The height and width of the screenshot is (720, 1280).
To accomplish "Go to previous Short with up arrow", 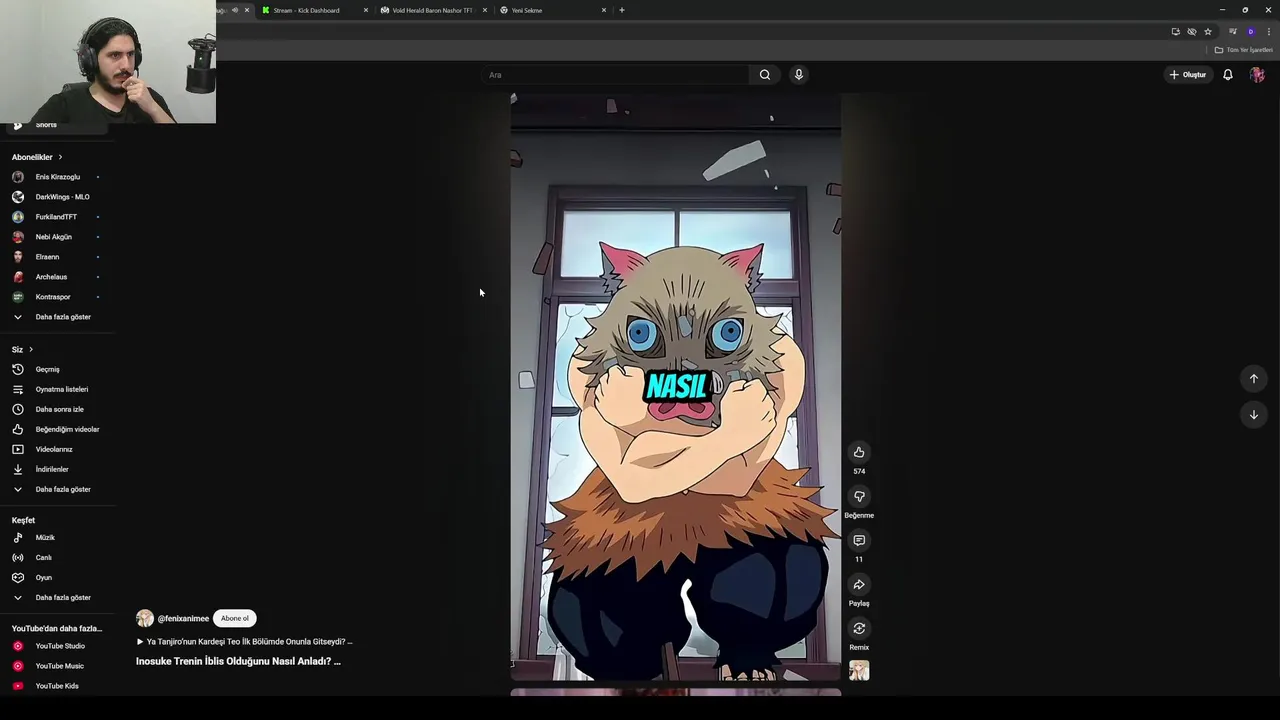I will point(1254,379).
